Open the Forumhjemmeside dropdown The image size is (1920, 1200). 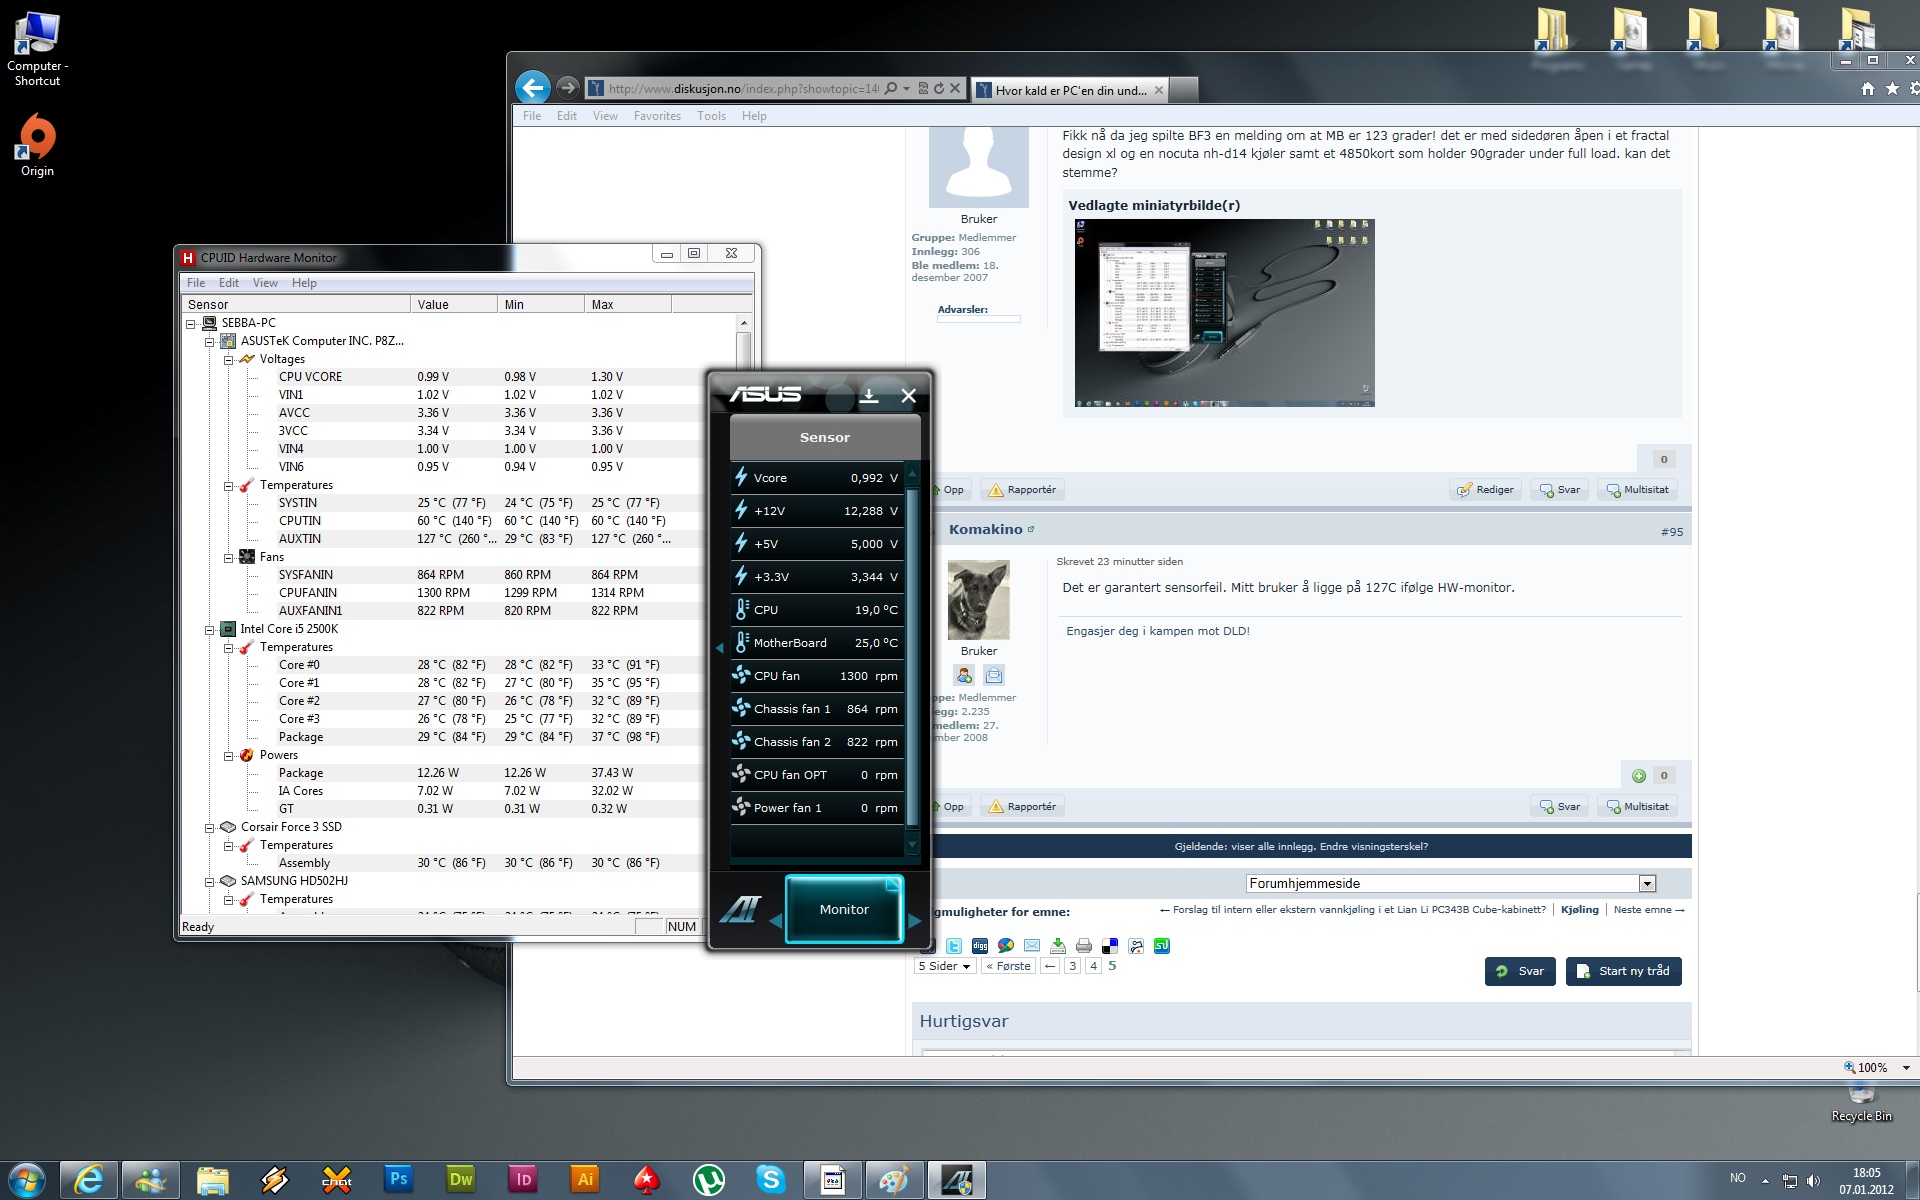(1451, 883)
